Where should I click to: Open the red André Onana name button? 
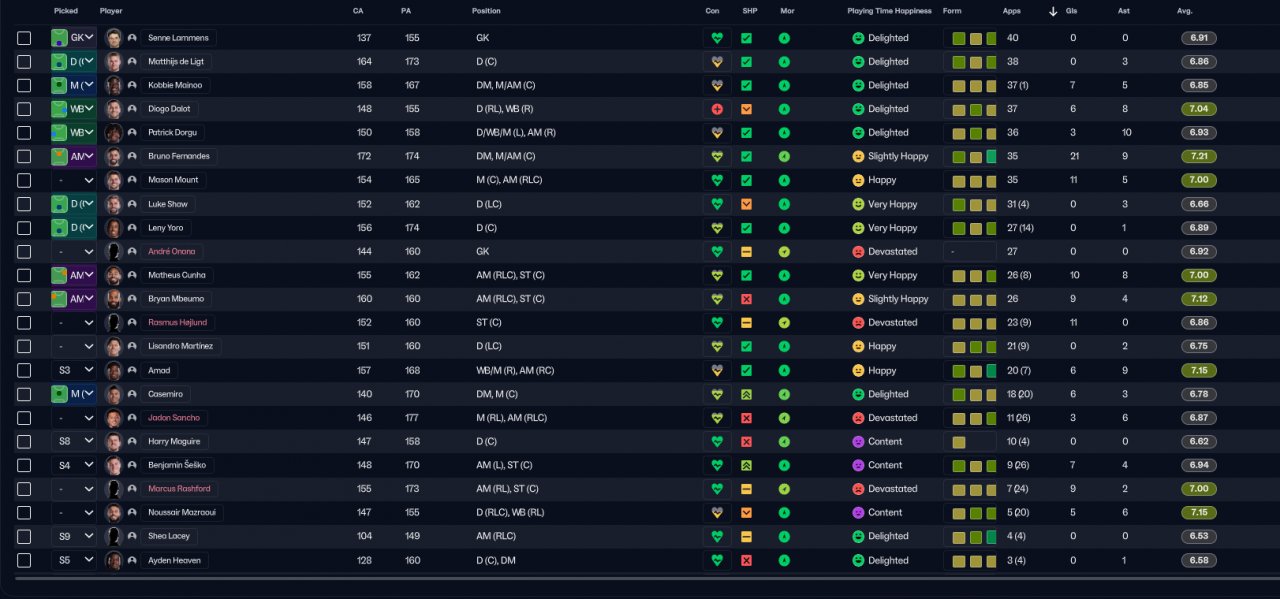[173, 252]
